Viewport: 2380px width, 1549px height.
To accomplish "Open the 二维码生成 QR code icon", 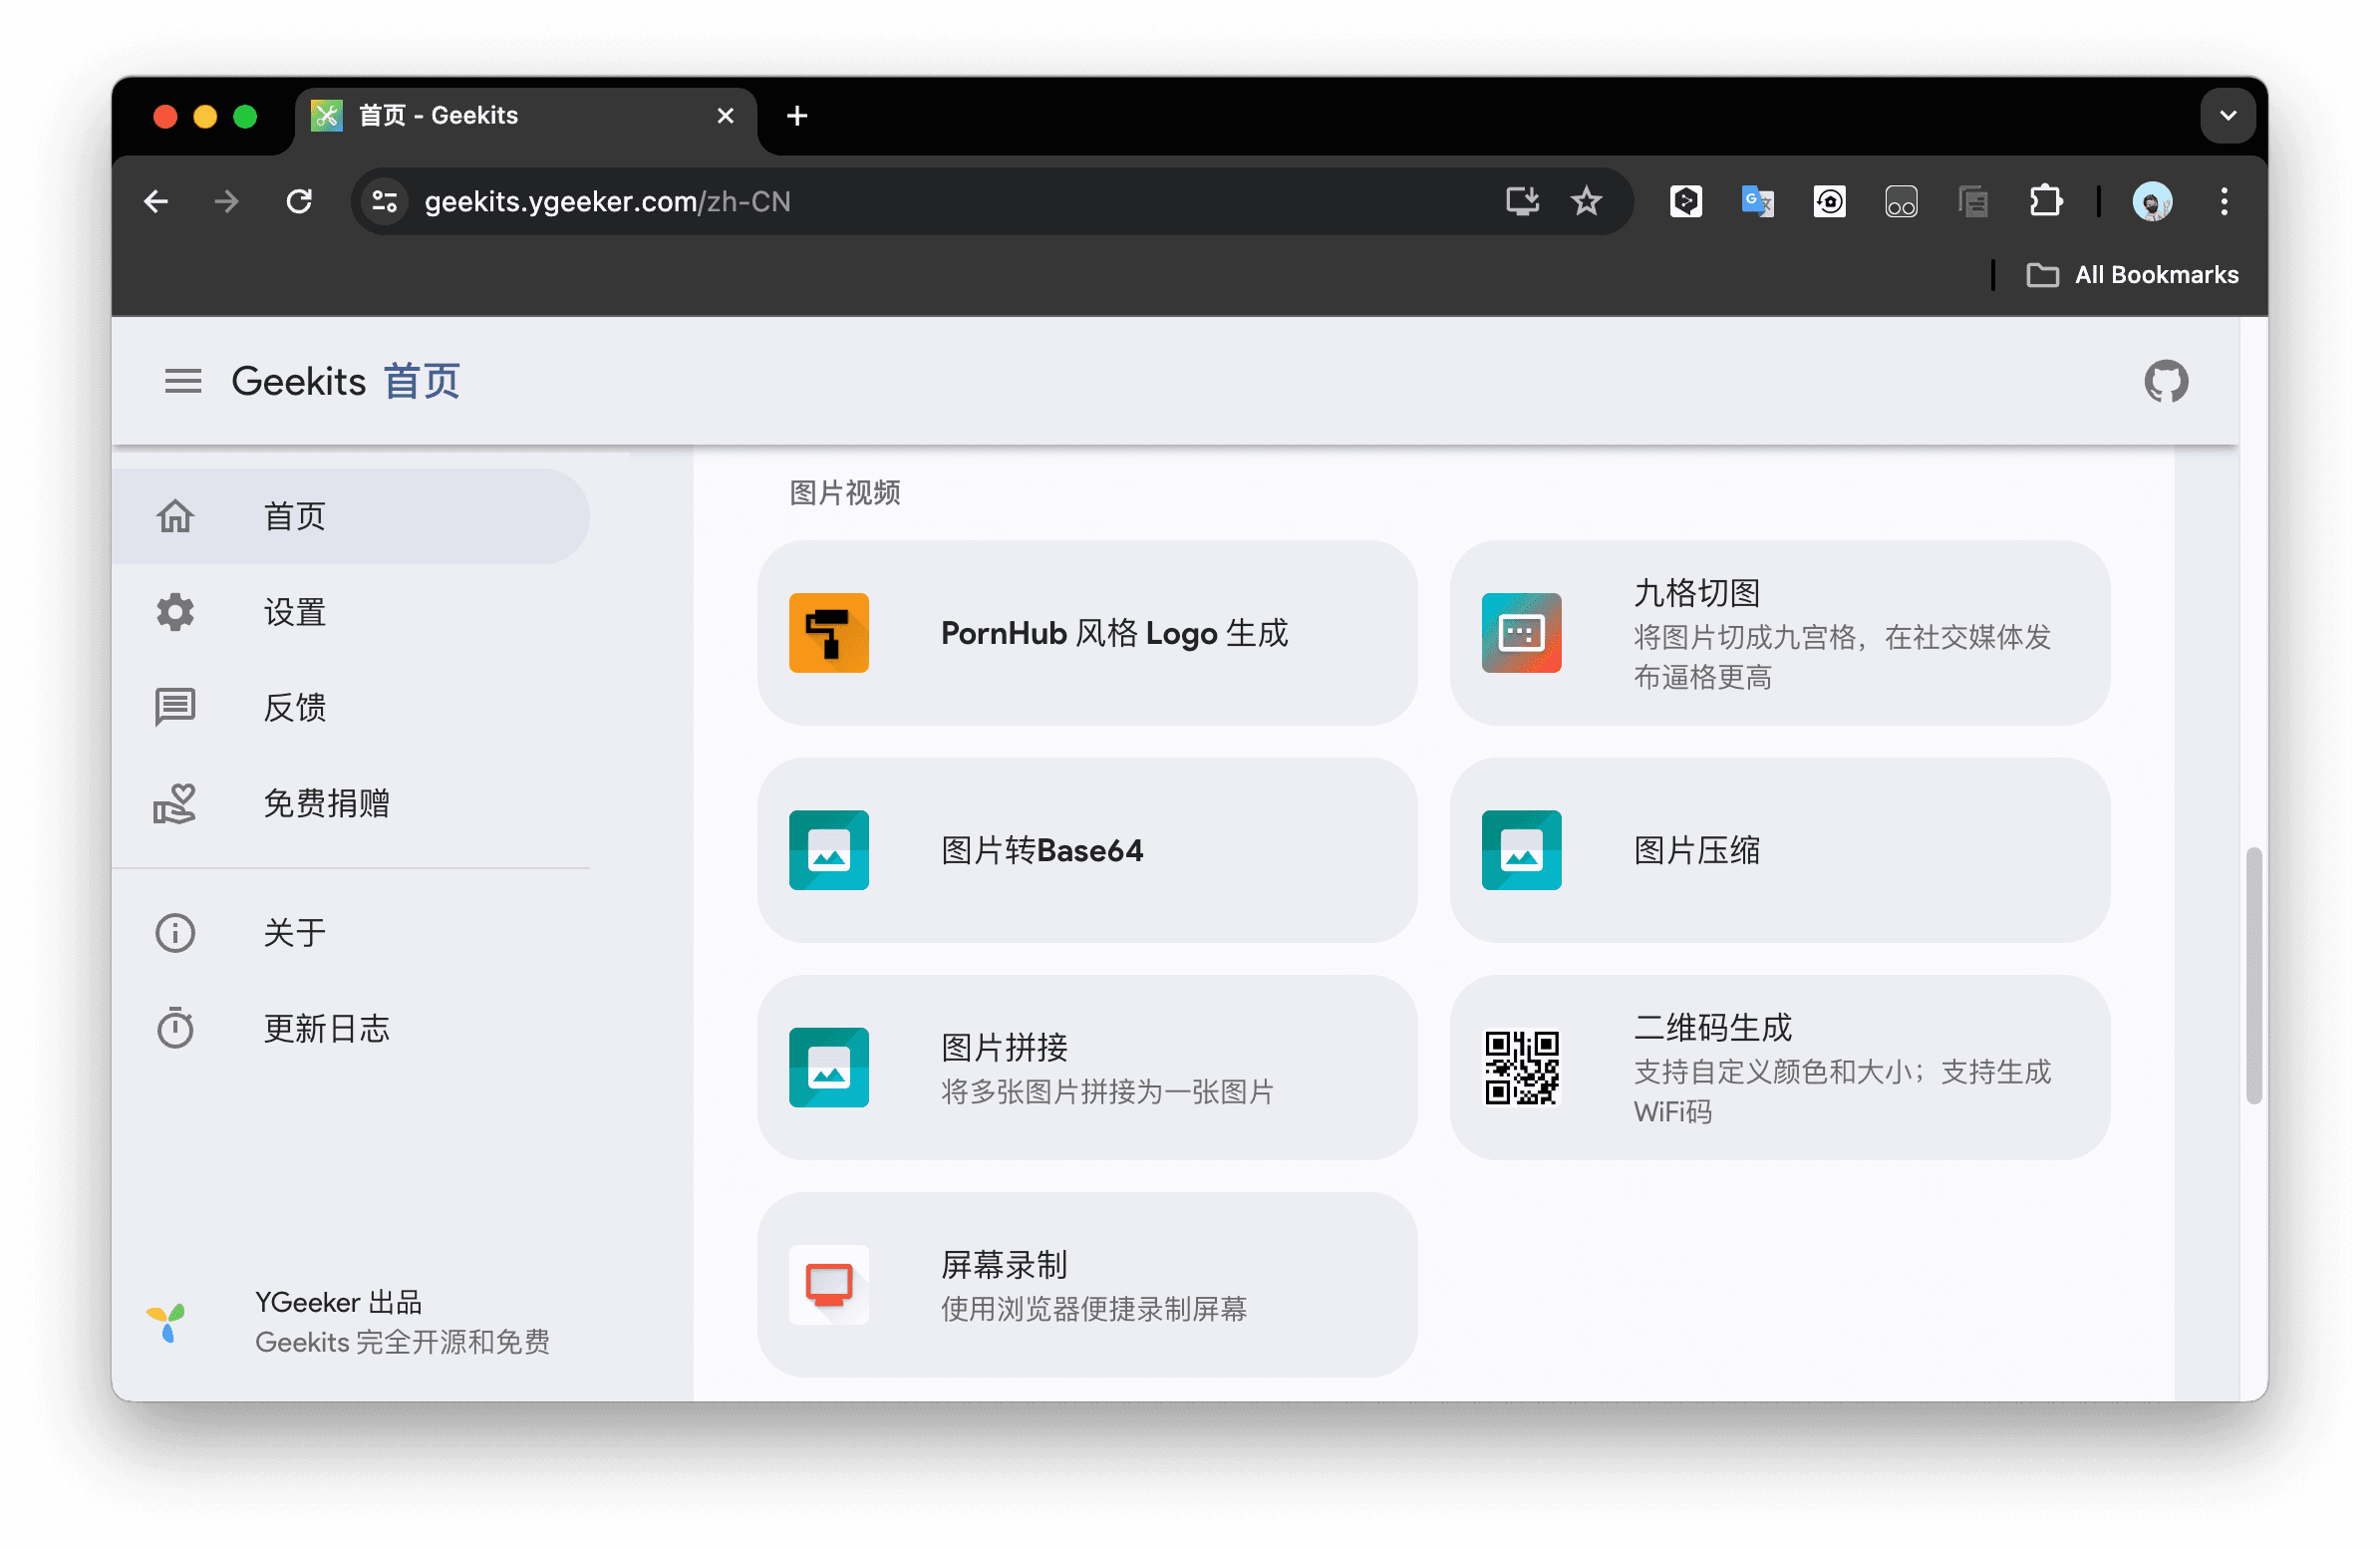I will [1520, 1068].
